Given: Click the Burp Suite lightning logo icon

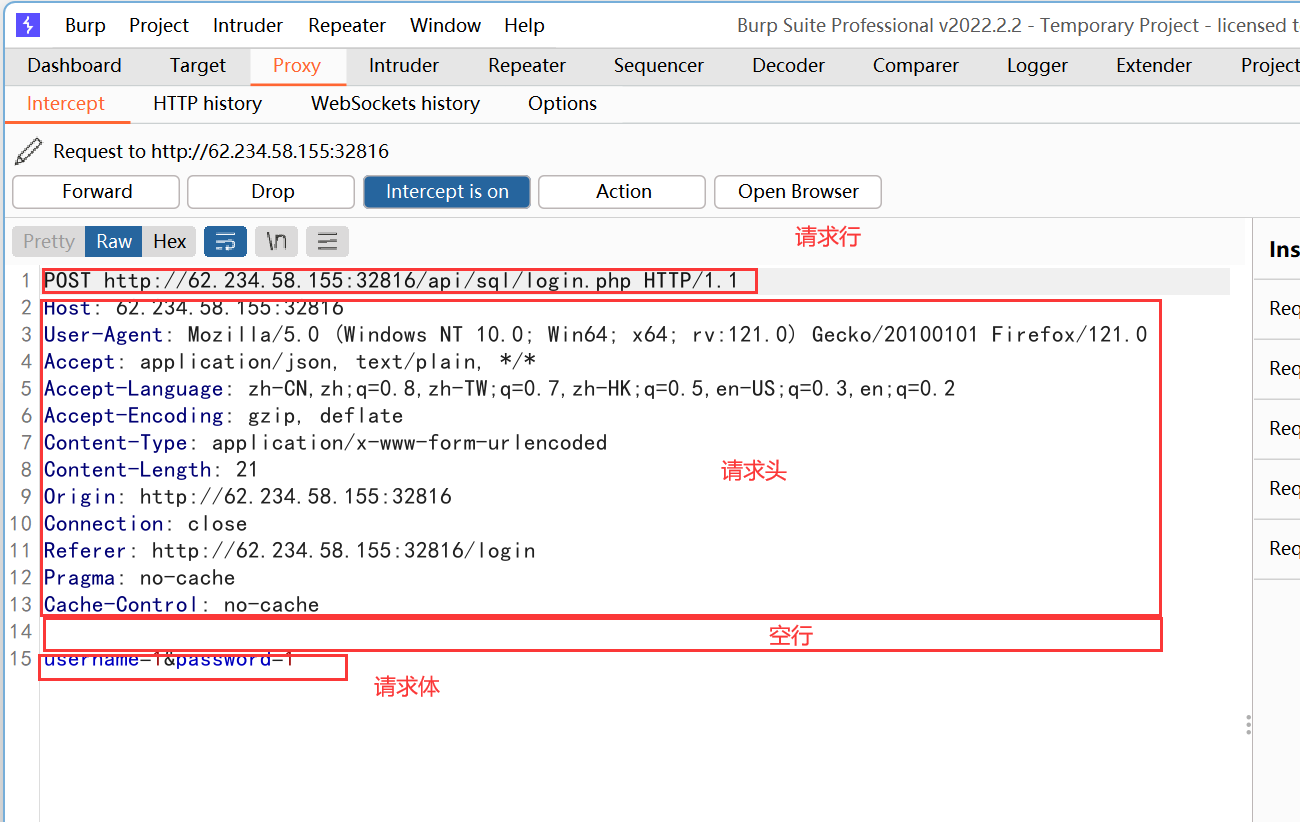Looking at the screenshot, I should pos(28,25).
